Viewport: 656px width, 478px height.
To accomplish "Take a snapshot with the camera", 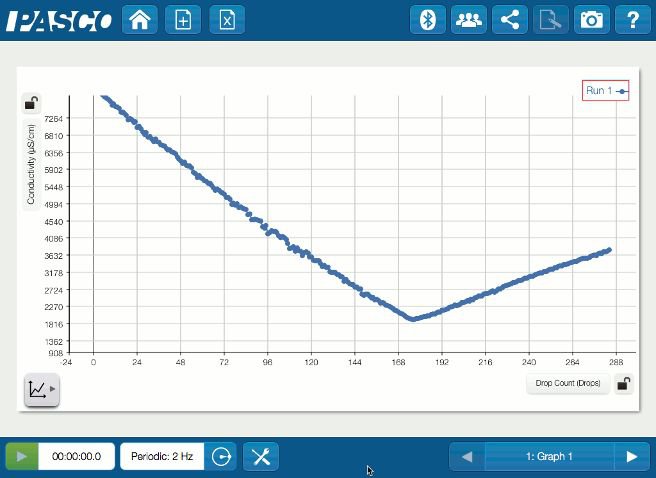I will (x=592, y=20).
